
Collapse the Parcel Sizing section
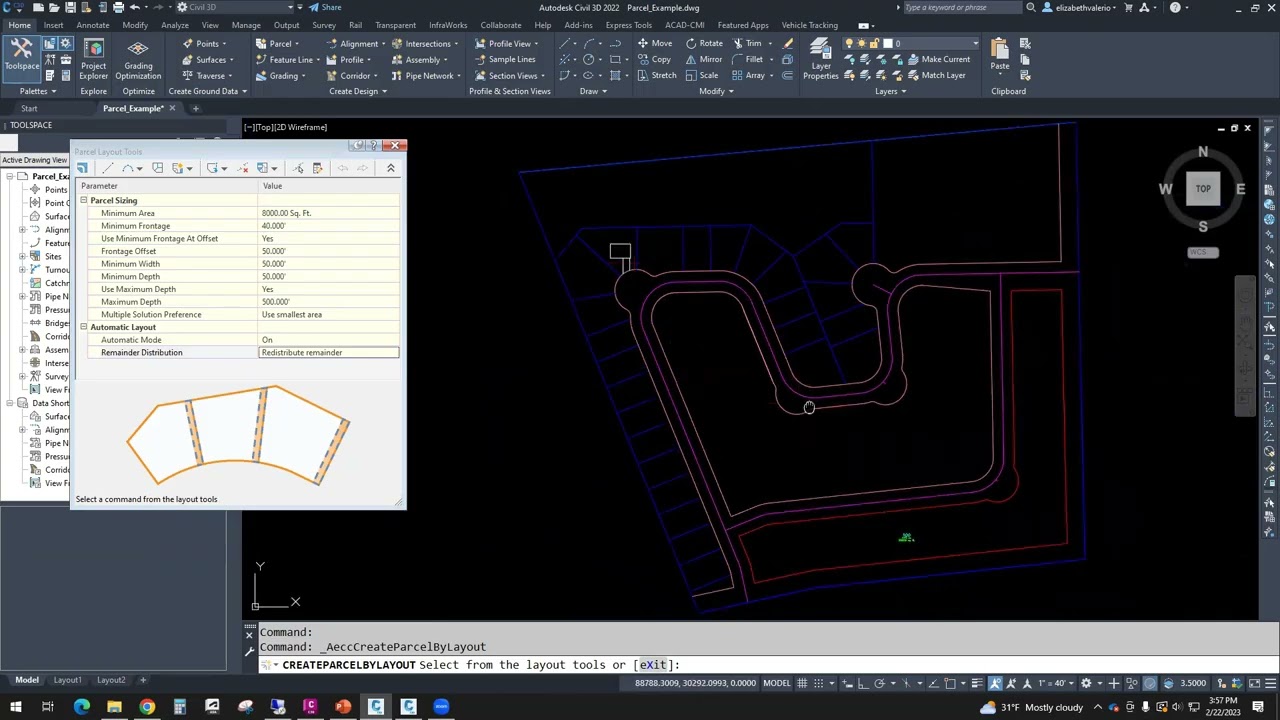[x=84, y=200]
